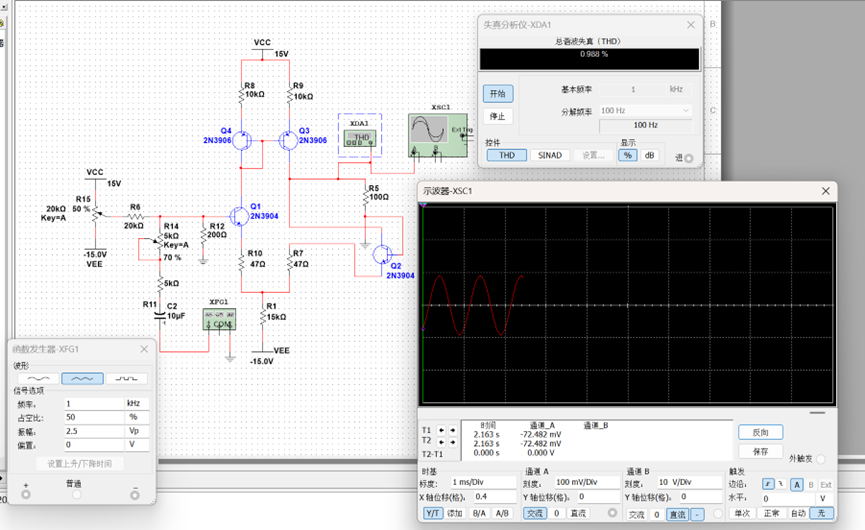Select the XSC1 oscilloscope instrument on schematic
The height and width of the screenshot is (530, 865).
(x=438, y=135)
